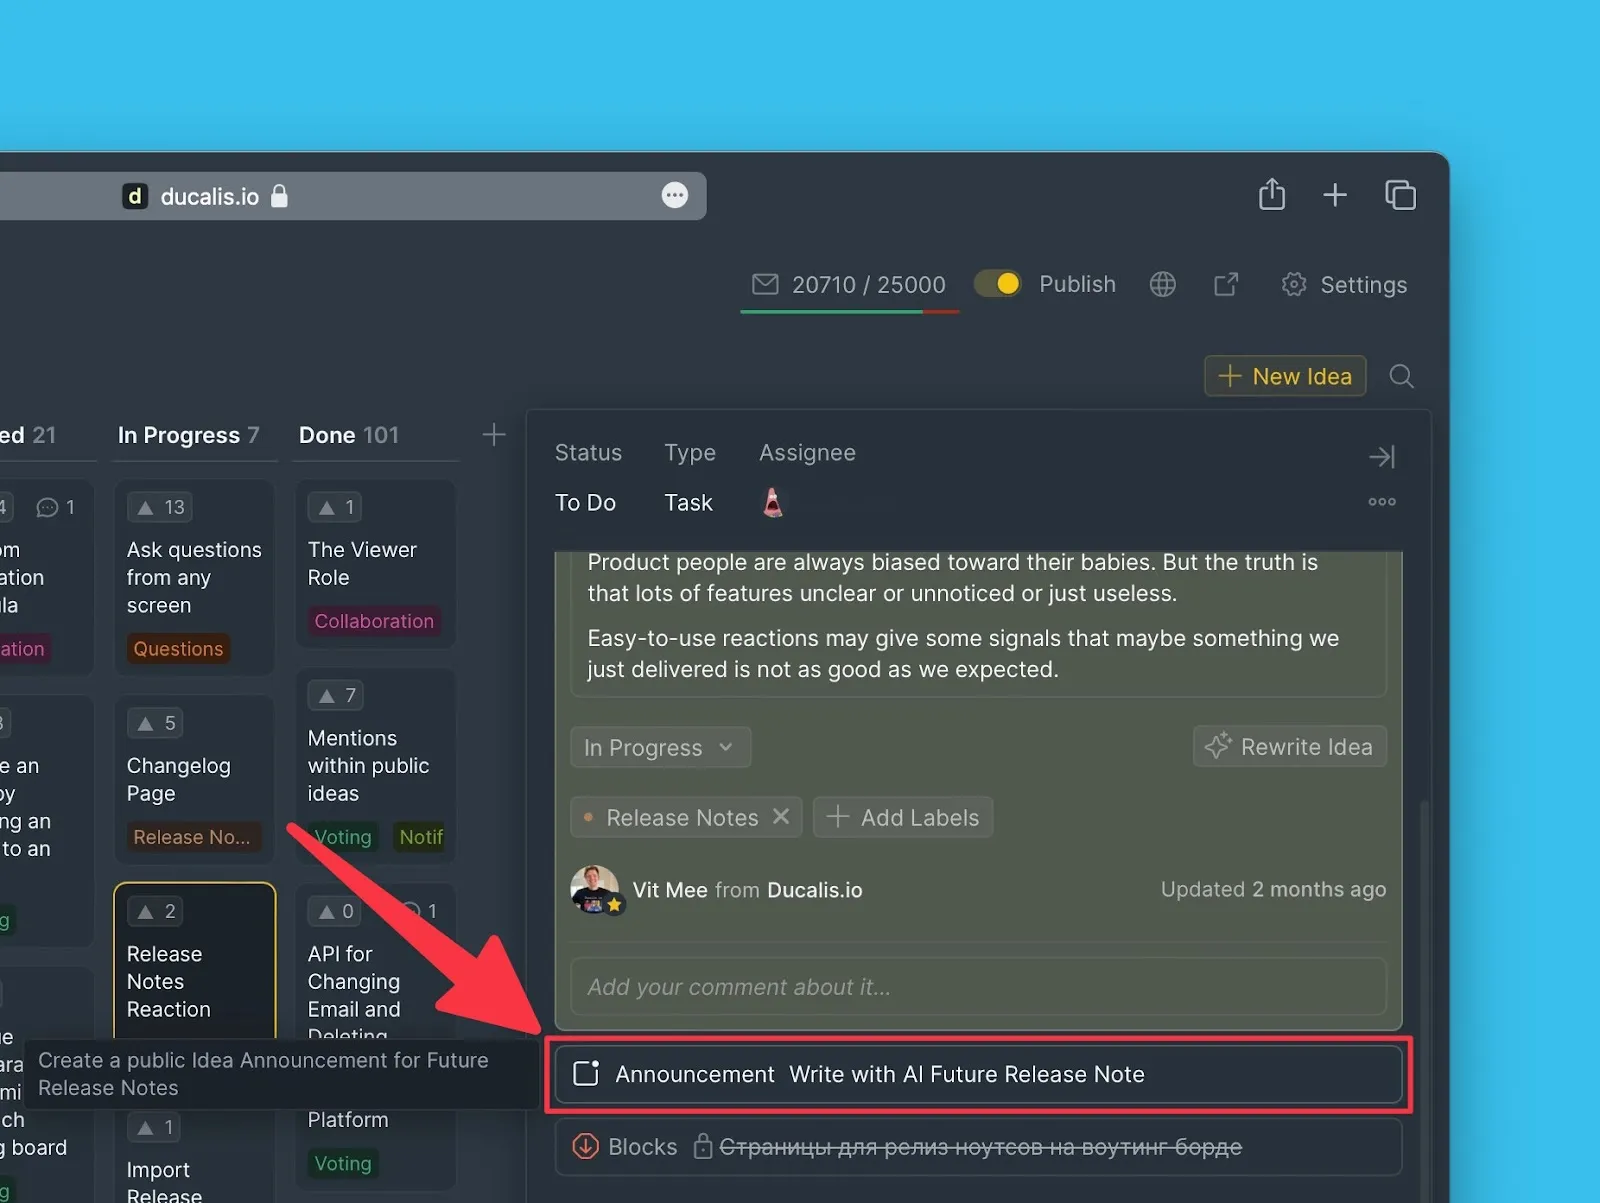Select the Done column header
Image resolution: width=1600 pixels, height=1203 pixels.
tap(348, 435)
